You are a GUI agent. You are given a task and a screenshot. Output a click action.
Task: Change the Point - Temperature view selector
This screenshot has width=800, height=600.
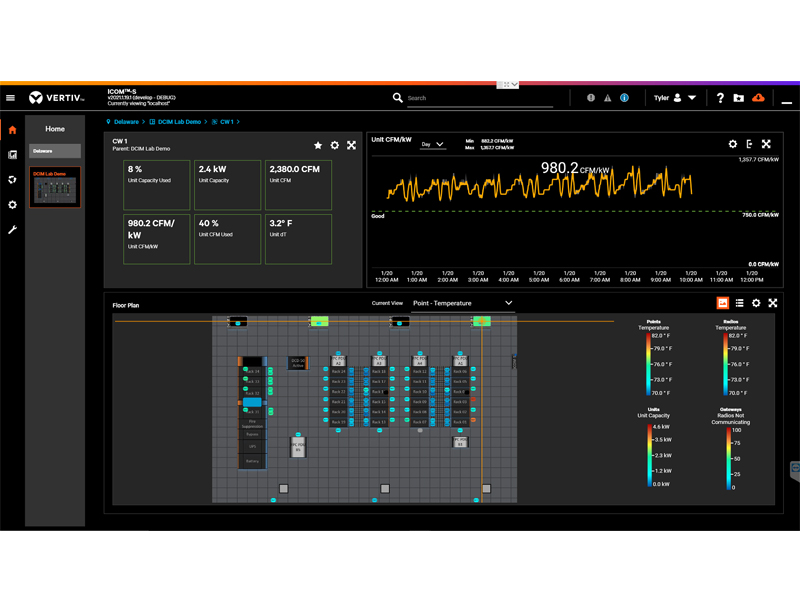[460, 303]
